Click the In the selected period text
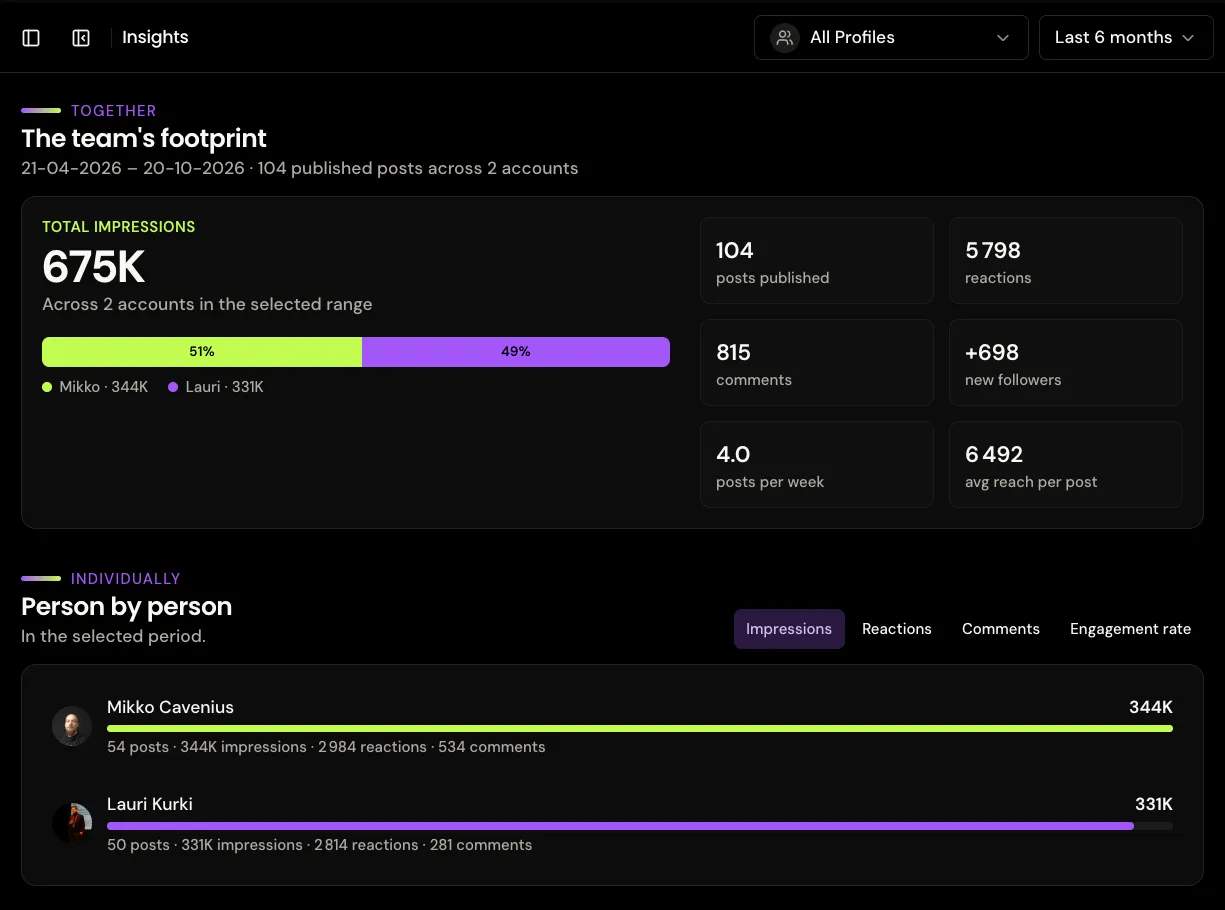The width and height of the screenshot is (1225, 910). [113, 636]
